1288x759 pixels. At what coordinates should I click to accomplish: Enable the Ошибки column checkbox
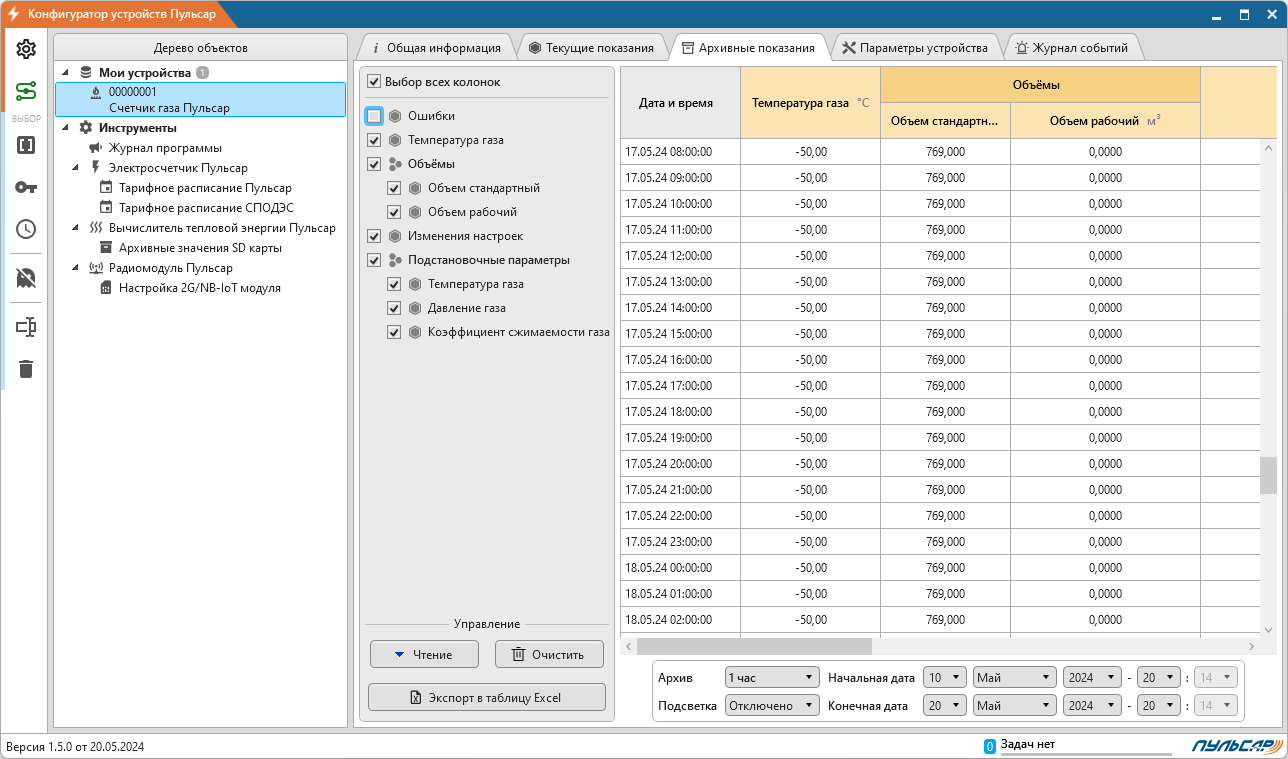(x=374, y=116)
